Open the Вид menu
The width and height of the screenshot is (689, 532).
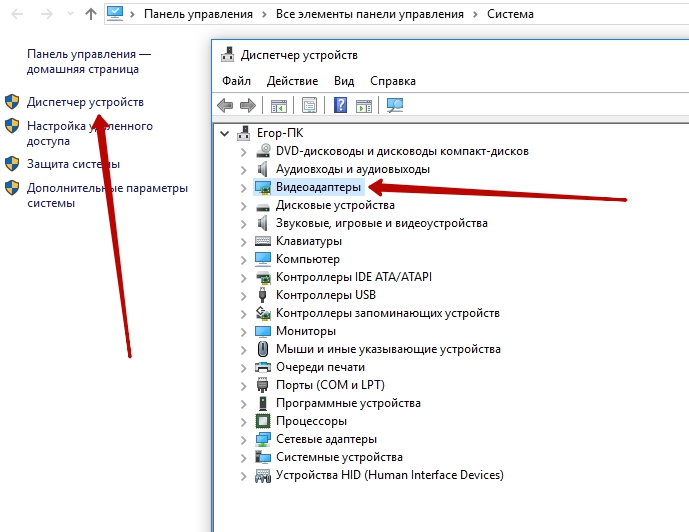coord(344,81)
